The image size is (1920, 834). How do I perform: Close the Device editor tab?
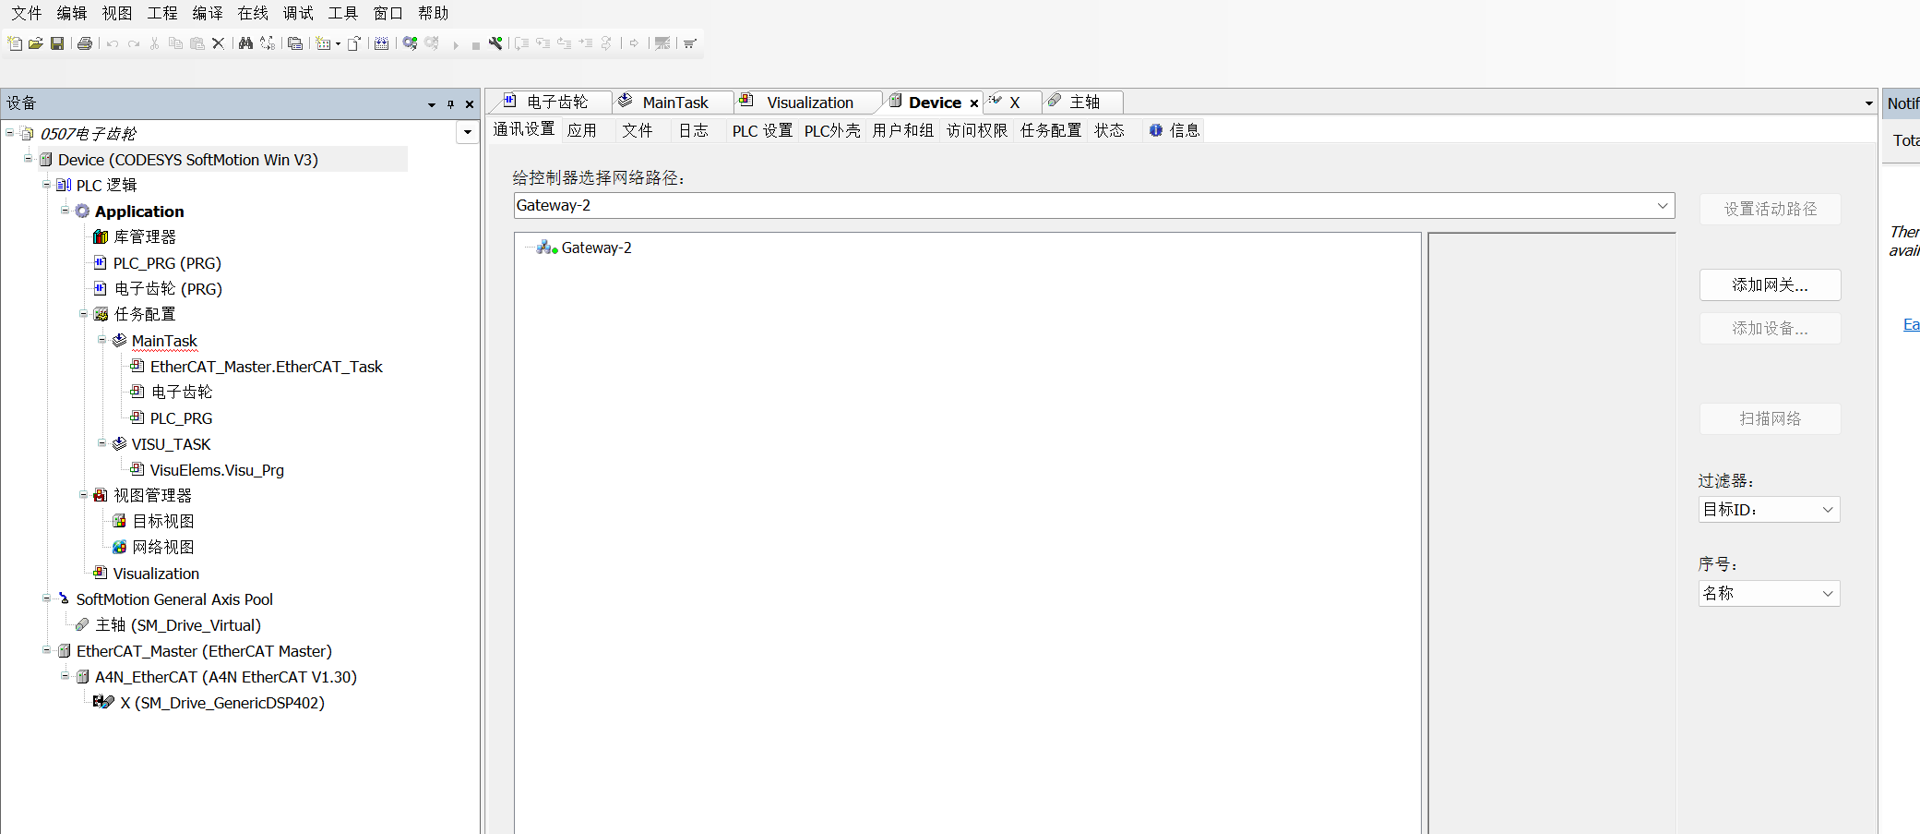tap(973, 103)
